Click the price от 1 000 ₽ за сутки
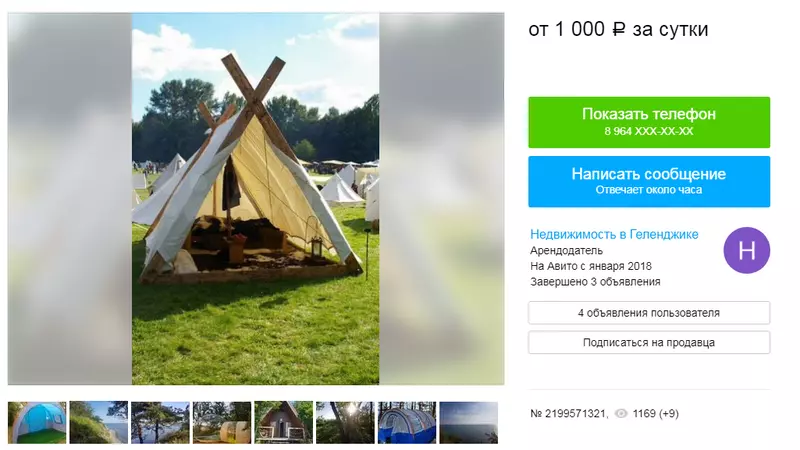 618,29
